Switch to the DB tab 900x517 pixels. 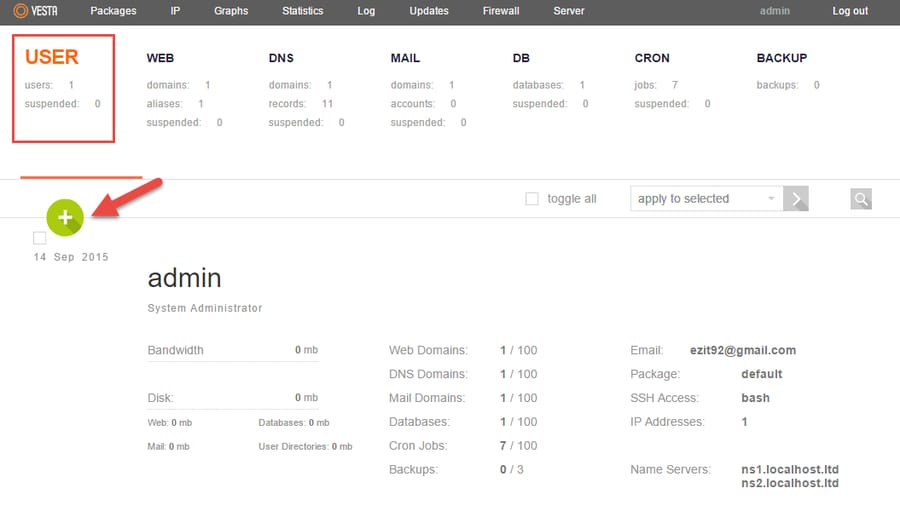point(521,58)
